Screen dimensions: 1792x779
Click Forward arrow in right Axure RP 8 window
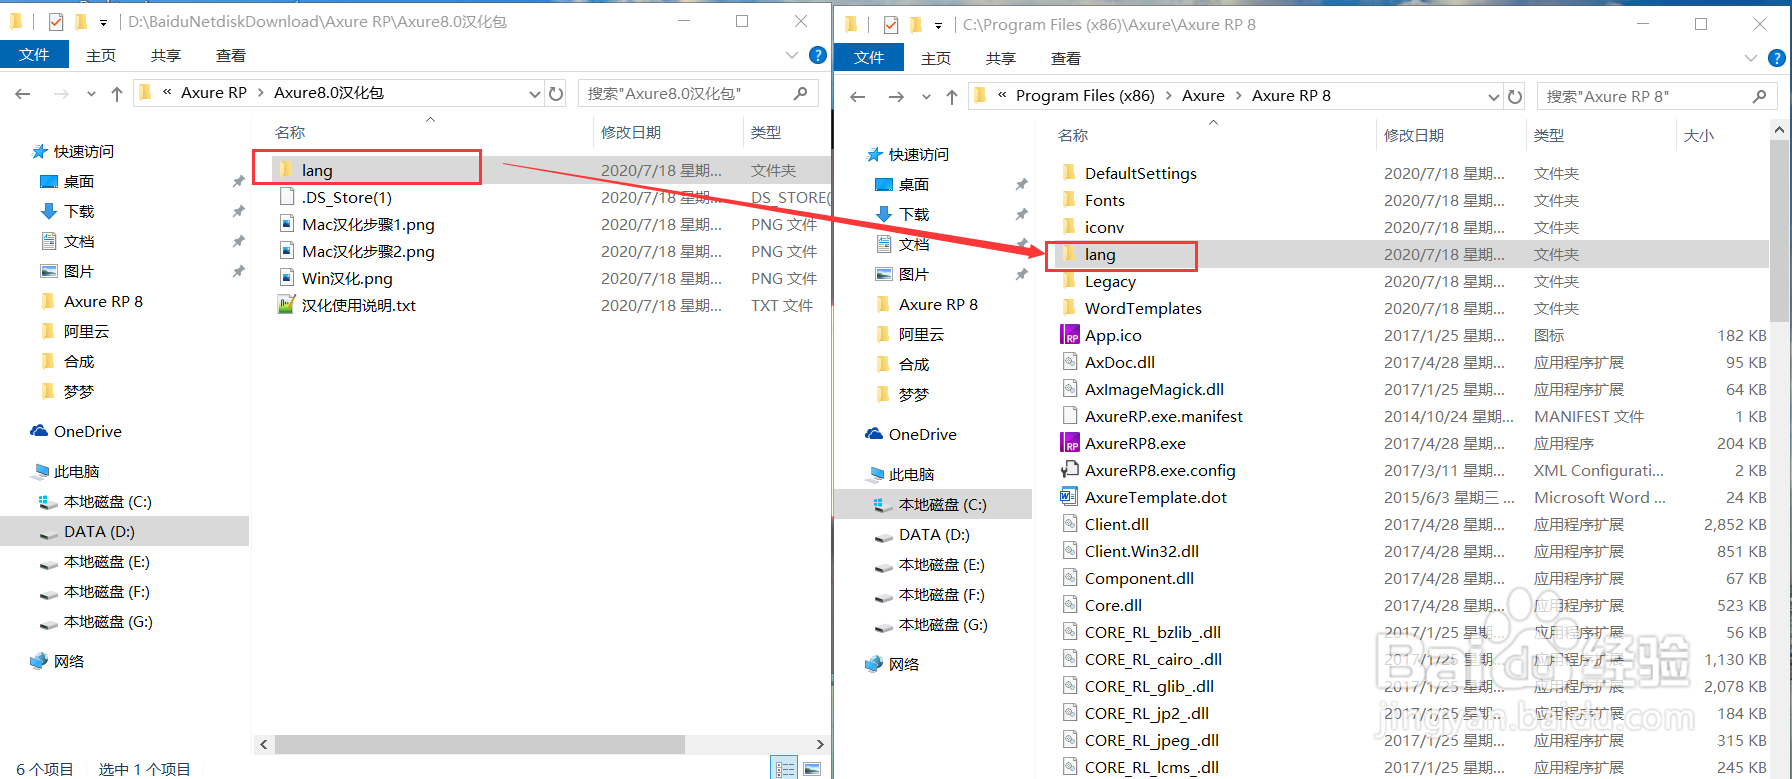pyautogui.click(x=896, y=96)
